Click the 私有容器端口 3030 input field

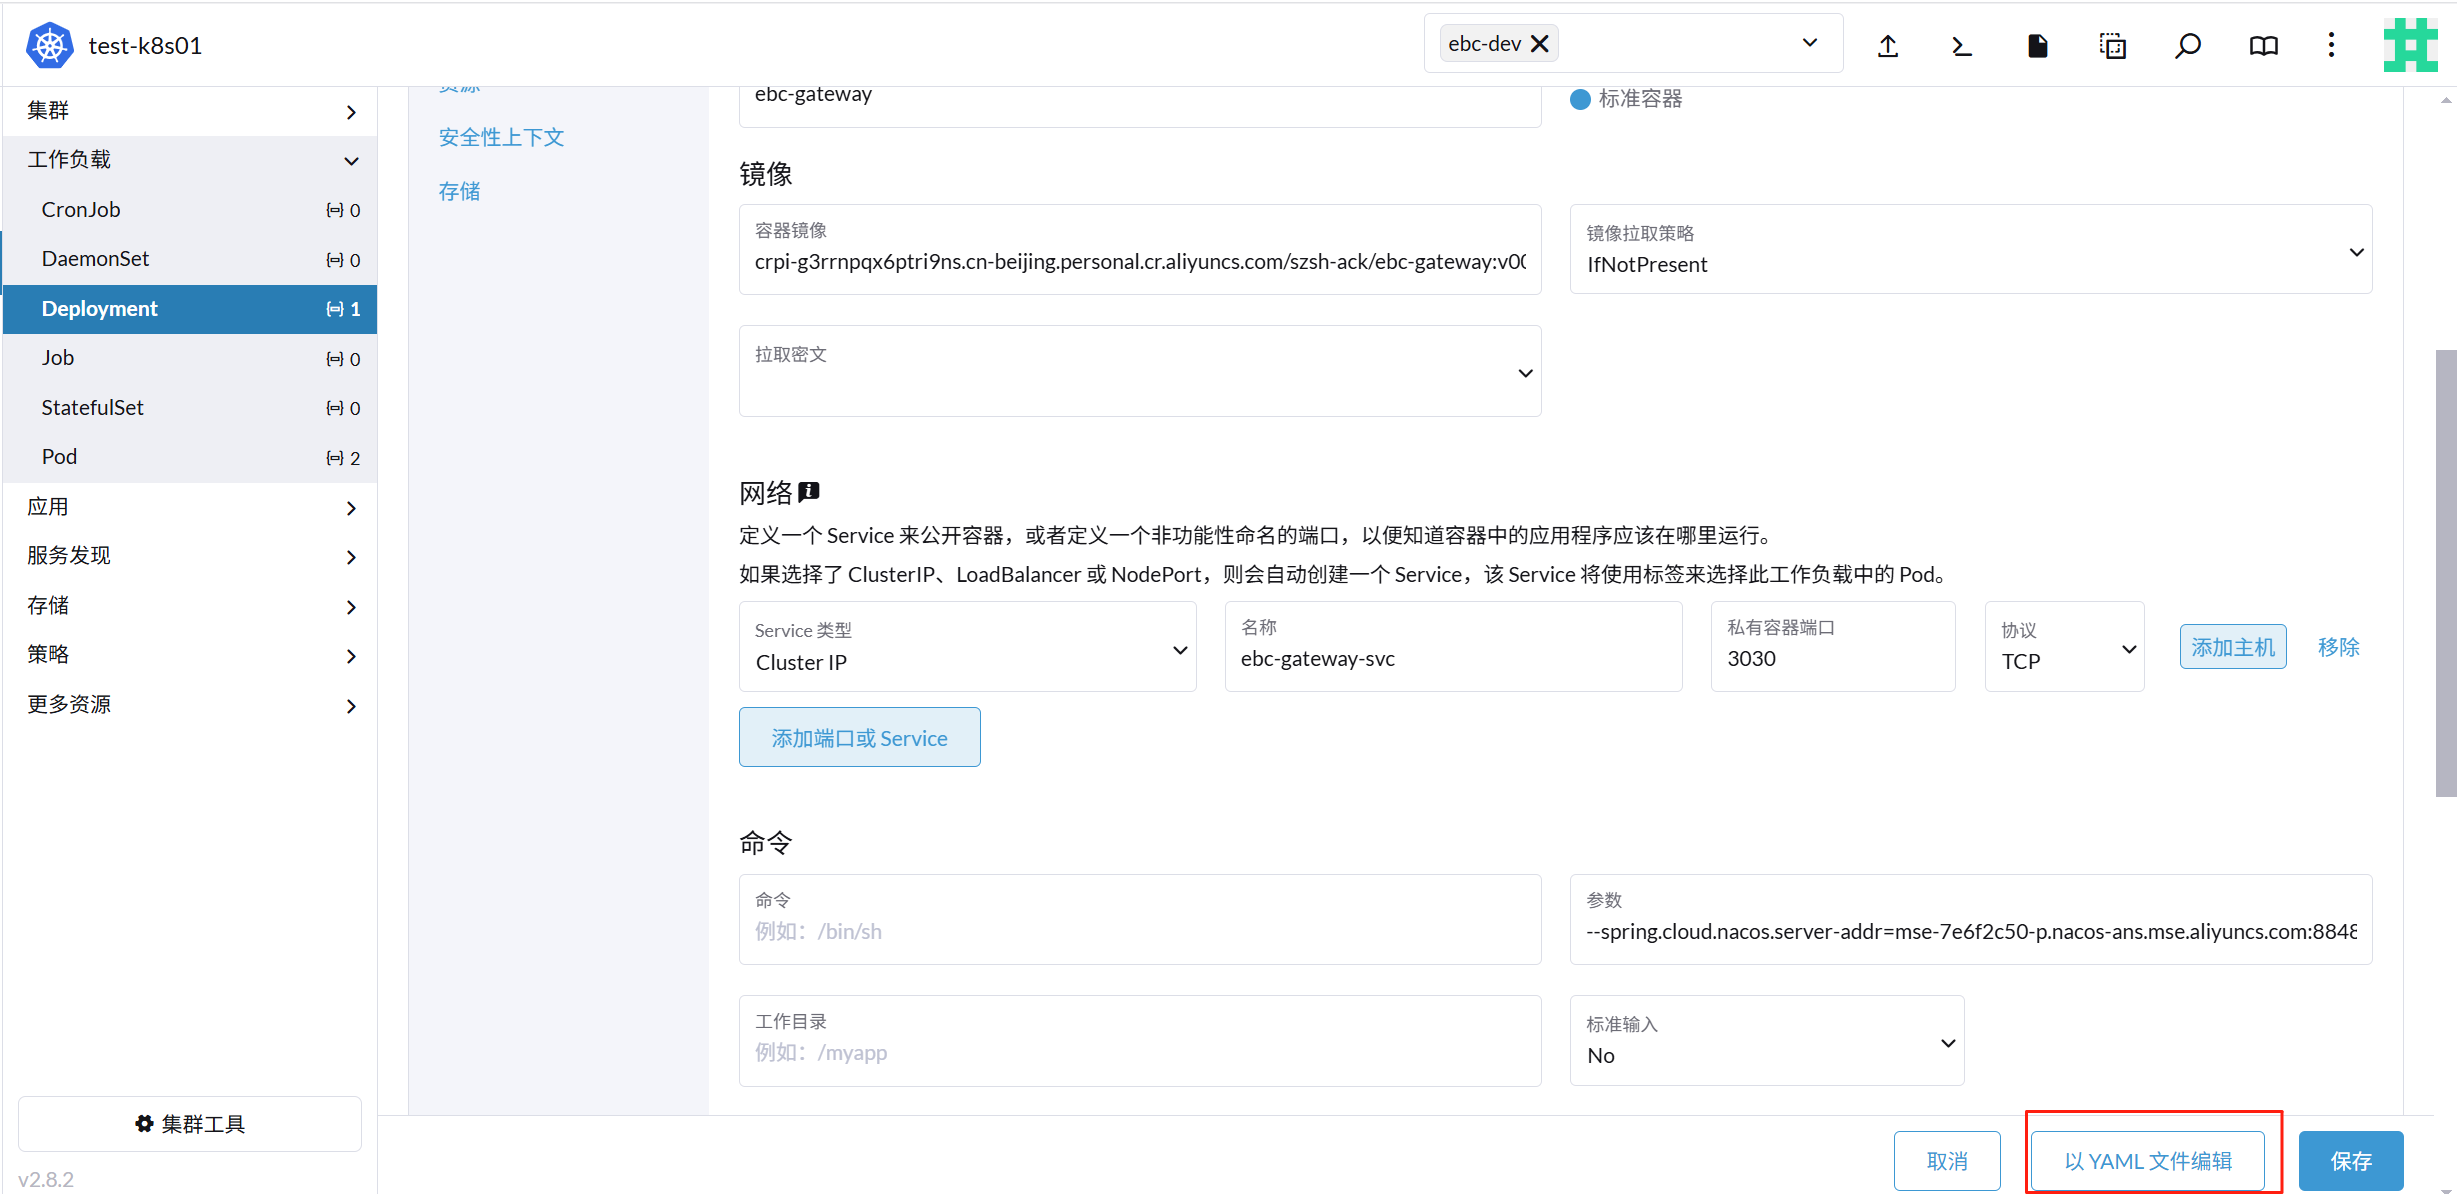coord(1832,658)
